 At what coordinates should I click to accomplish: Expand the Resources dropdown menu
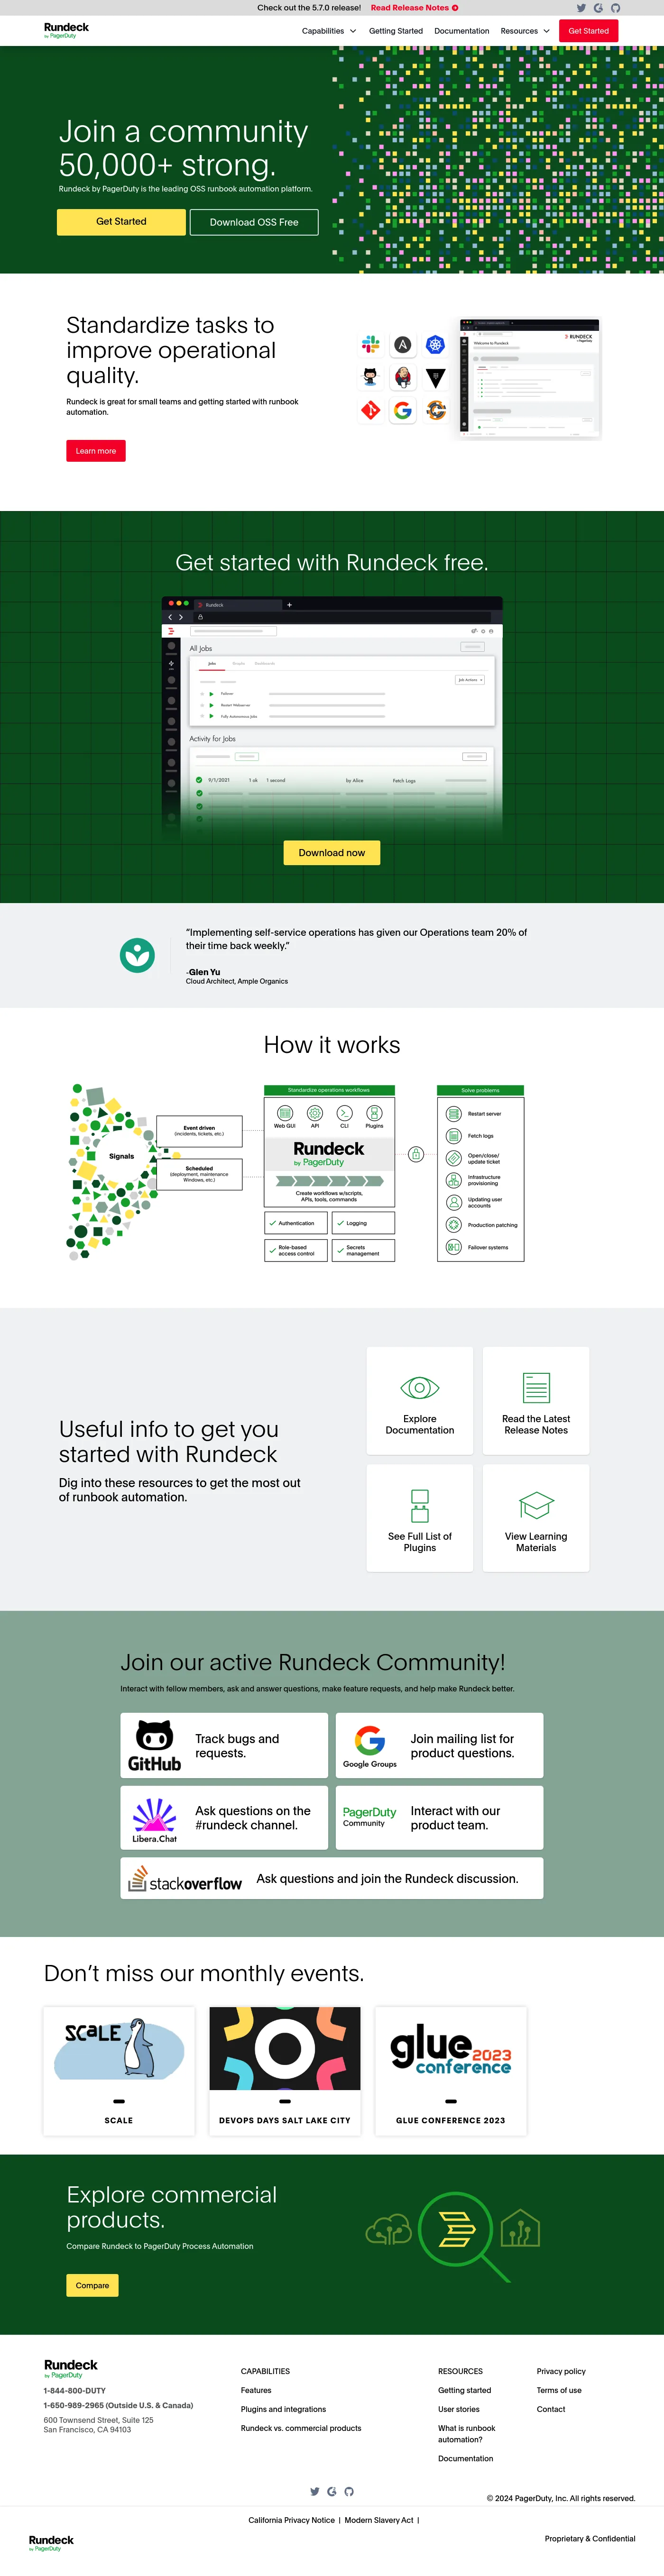pos(525,31)
